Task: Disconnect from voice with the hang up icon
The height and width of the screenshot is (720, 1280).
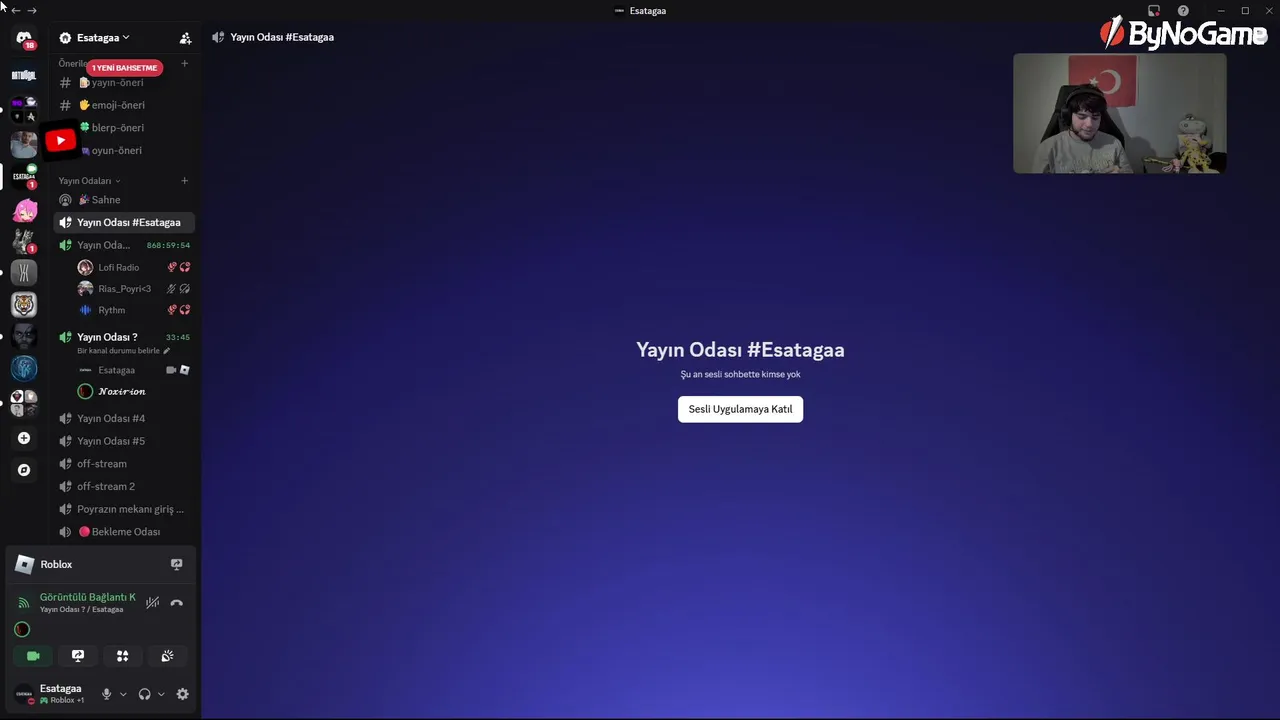Action: click(177, 603)
